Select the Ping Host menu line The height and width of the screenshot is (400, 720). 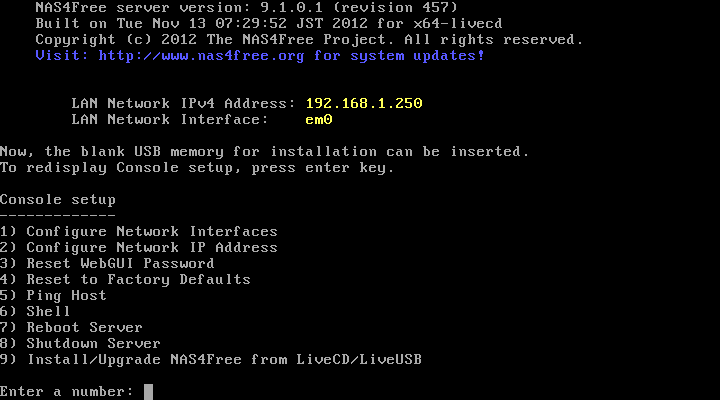[x=53, y=296]
